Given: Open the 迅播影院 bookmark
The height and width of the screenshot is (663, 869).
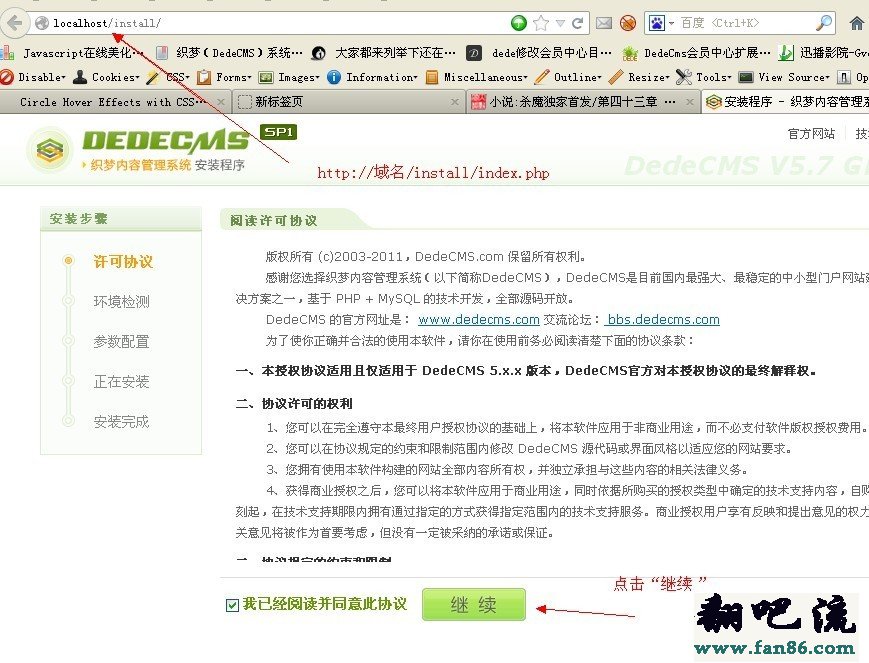Looking at the screenshot, I should point(824,53).
